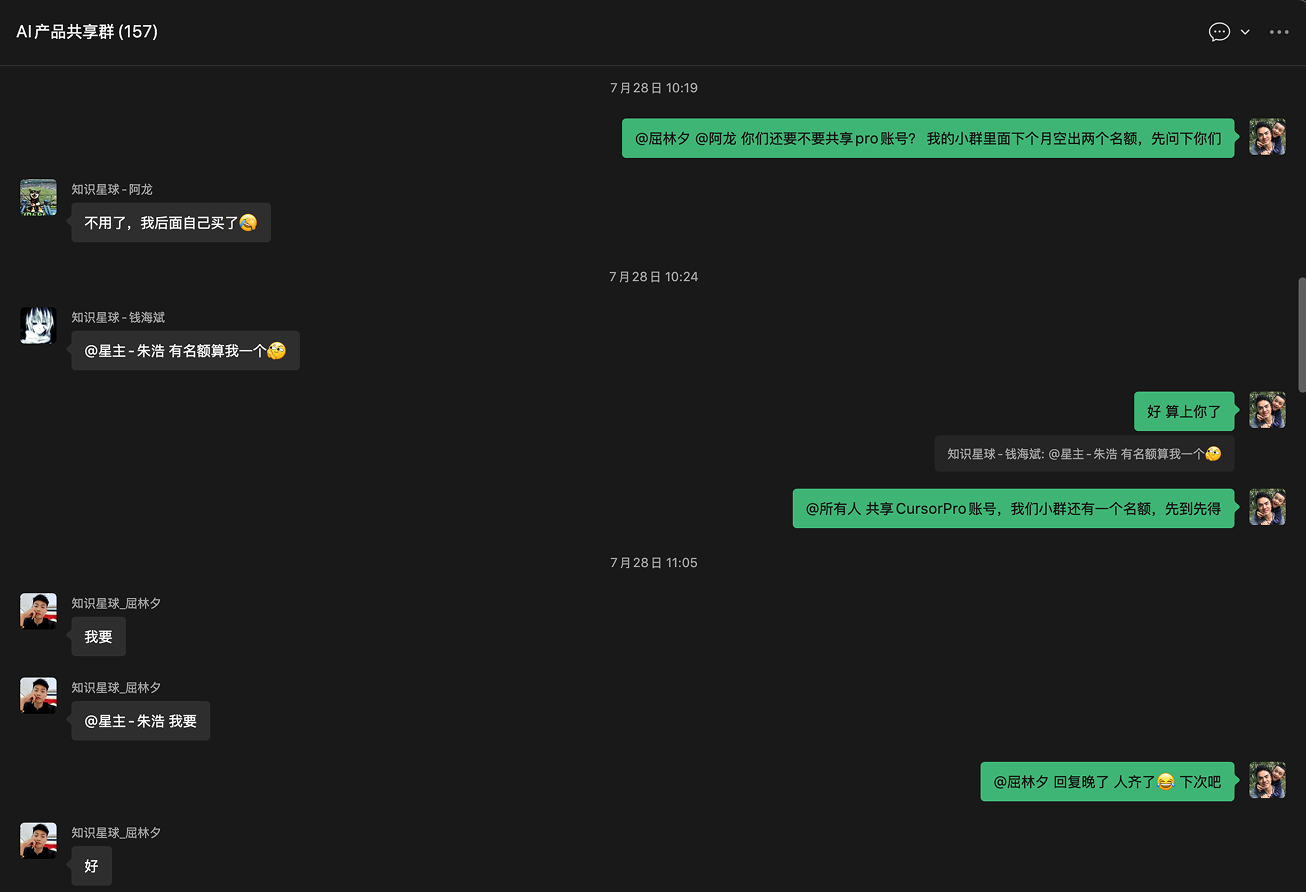Click the '@所有人 共享 CursorPro账号' message bubble
The height and width of the screenshot is (892, 1306).
coord(1014,508)
